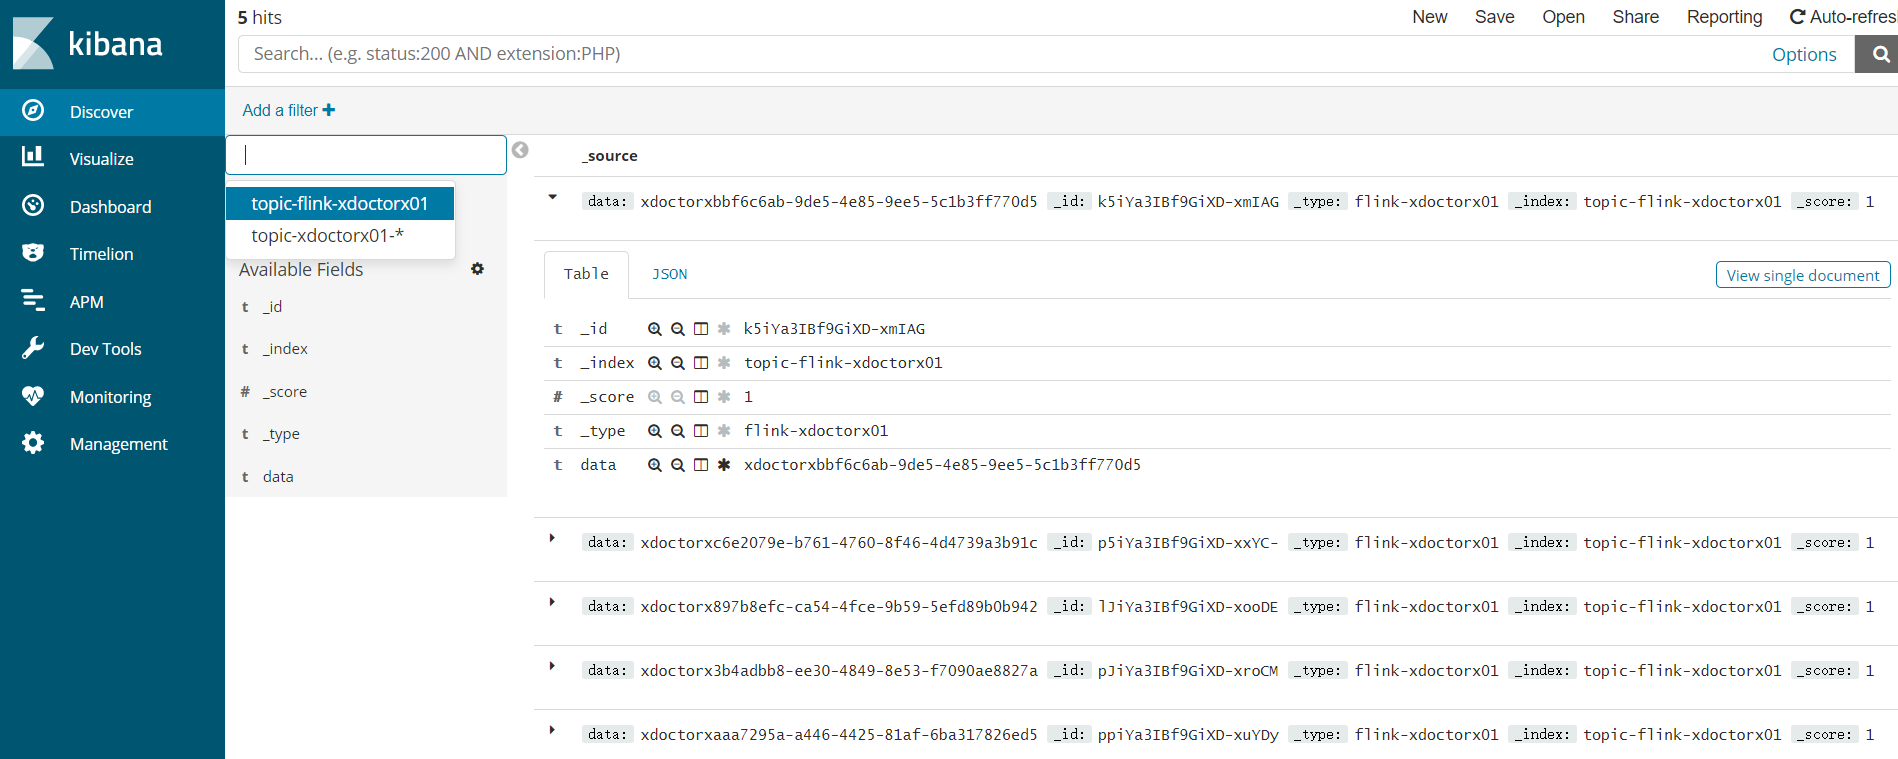This screenshot has height=759, width=1898.
Task: Click the Monitoring heartbeat icon
Action: pos(33,396)
